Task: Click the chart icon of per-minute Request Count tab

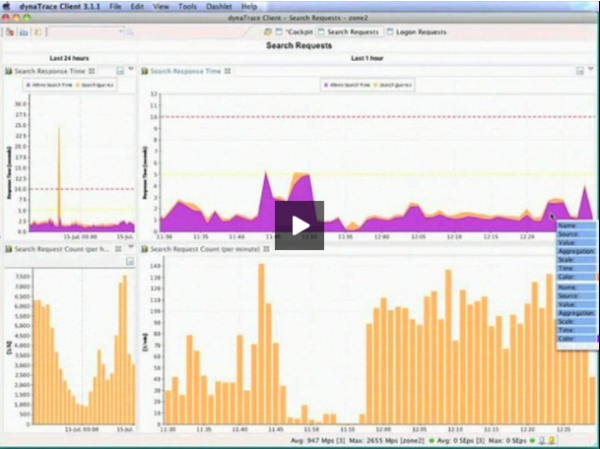Action: click(145, 249)
